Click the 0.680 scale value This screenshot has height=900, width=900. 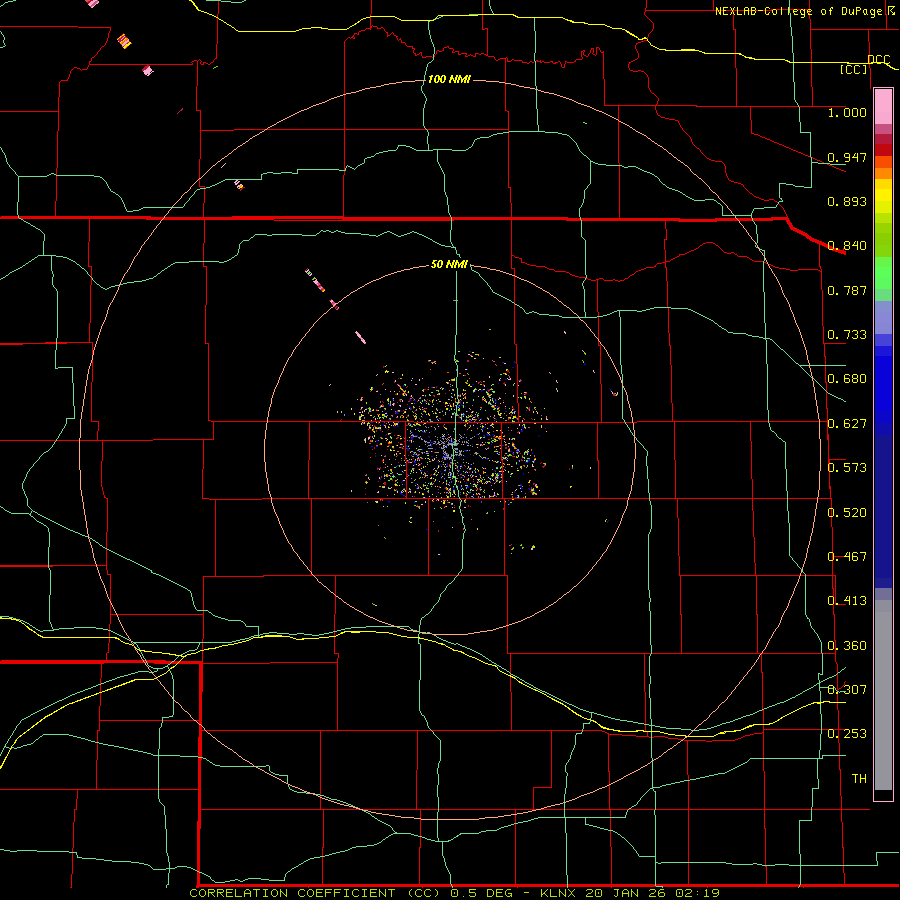point(847,379)
